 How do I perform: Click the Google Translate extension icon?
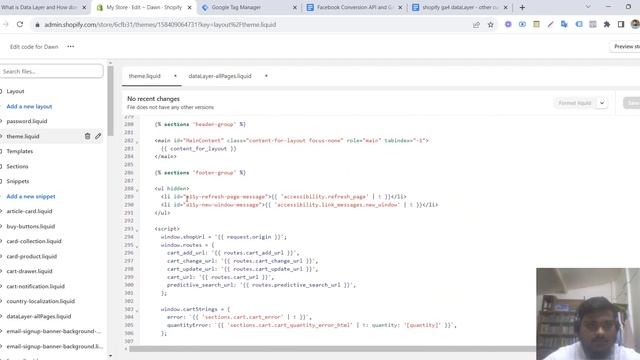pyautogui.click(x=564, y=24)
